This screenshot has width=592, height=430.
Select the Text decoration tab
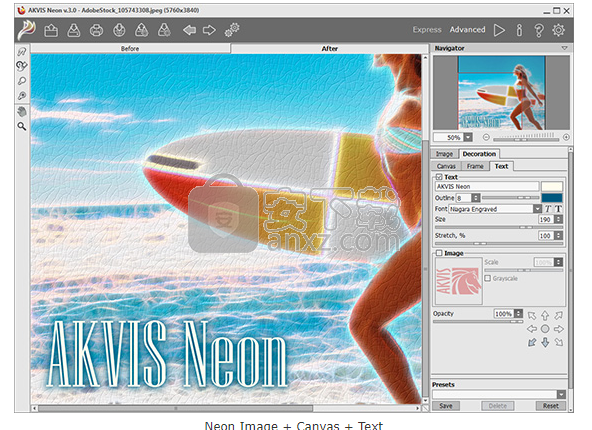point(501,166)
